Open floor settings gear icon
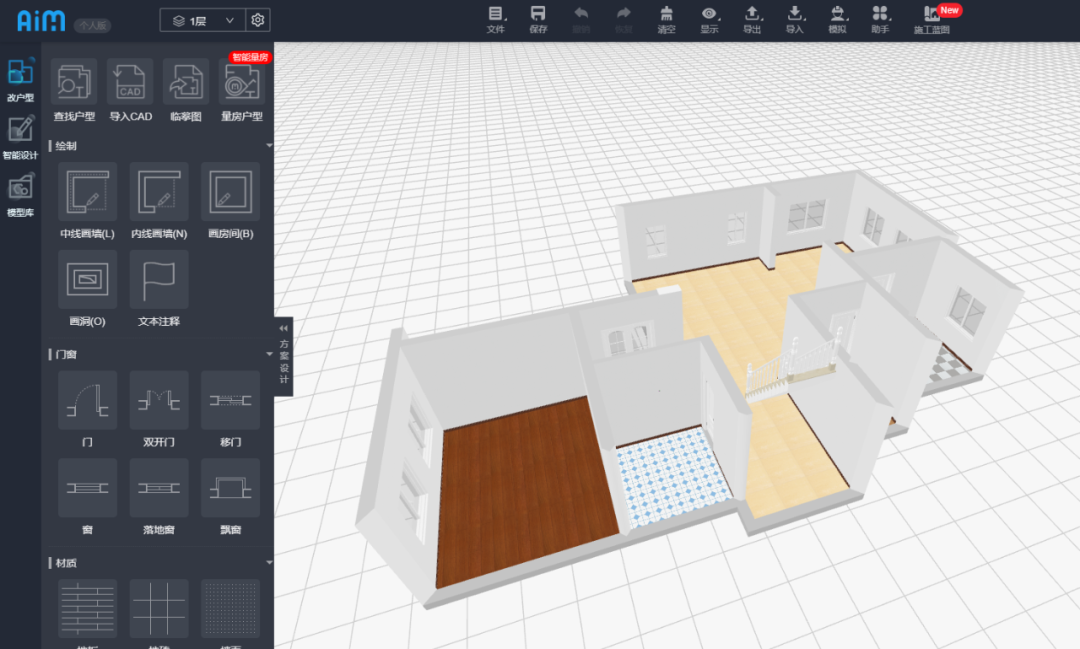The image size is (1080, 649). point(258,20)
